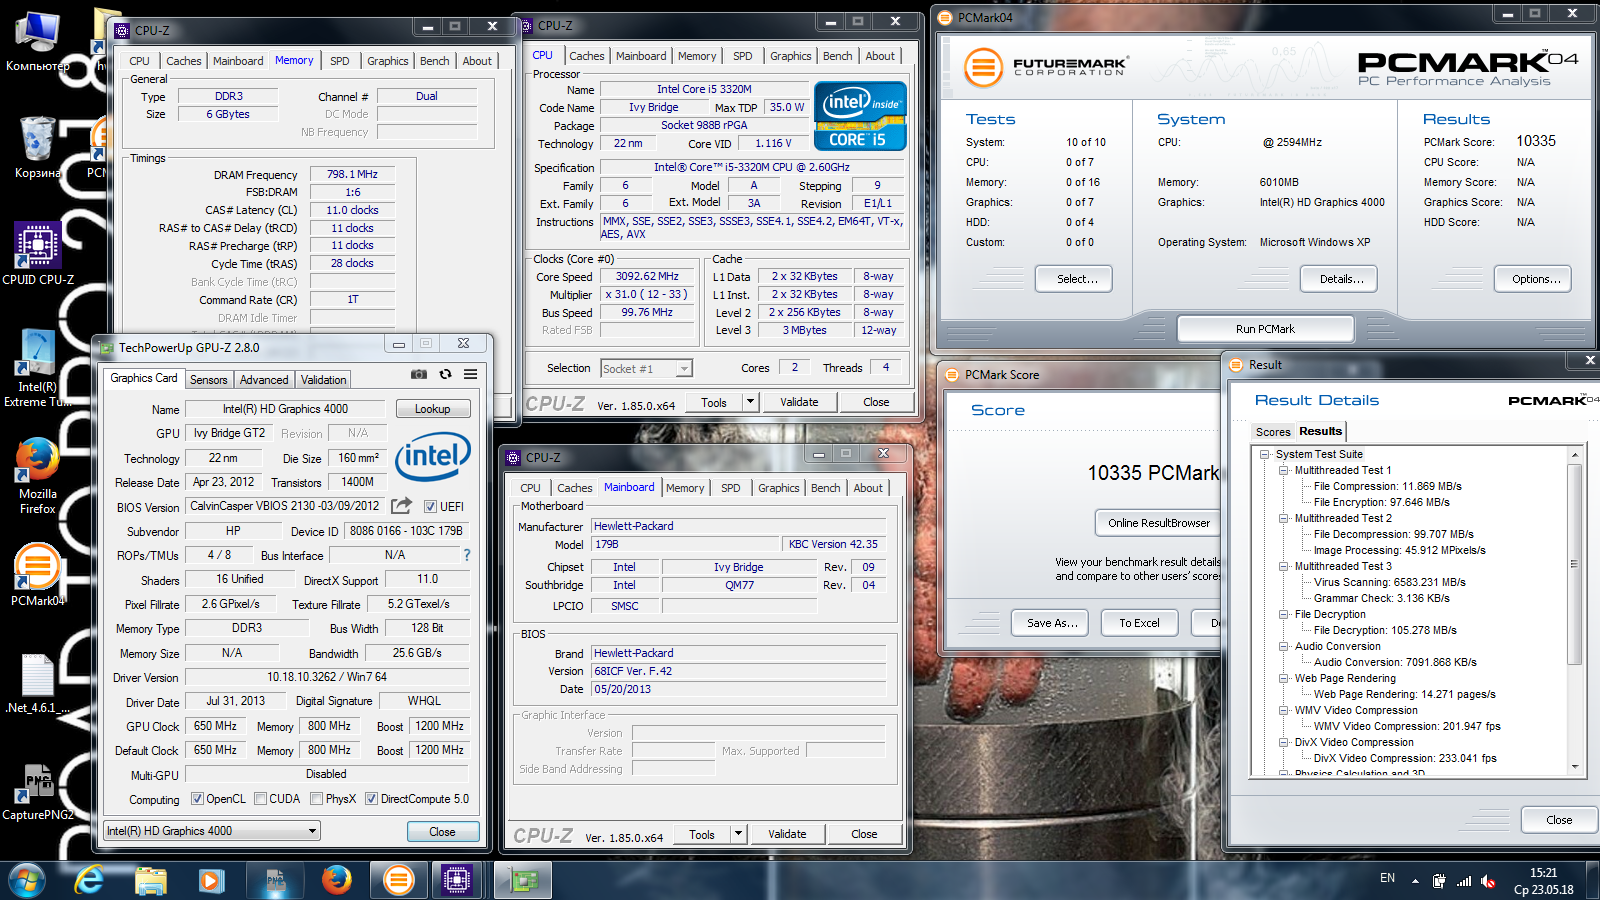Image resolution: width=1600 pixels, height=900 pixels.
Task: Open SPD tab in CPU-Z Memory window
Action: coord(340,61)
